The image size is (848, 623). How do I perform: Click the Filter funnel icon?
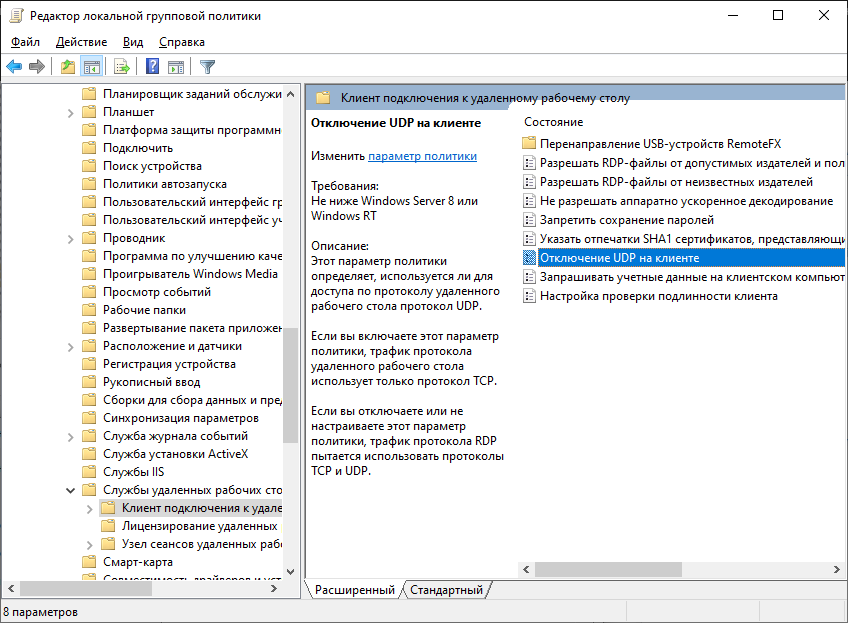pyautogui.click(x=207, y=67)
